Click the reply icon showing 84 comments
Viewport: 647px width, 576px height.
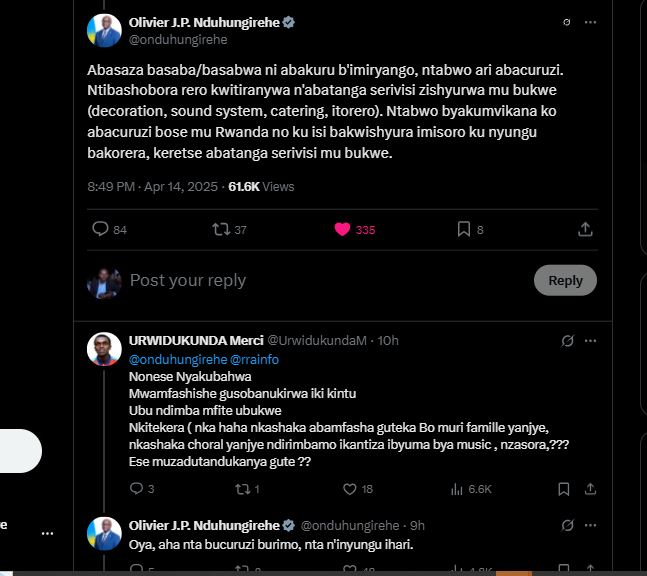pyautogui.click(x=100, y=229)
